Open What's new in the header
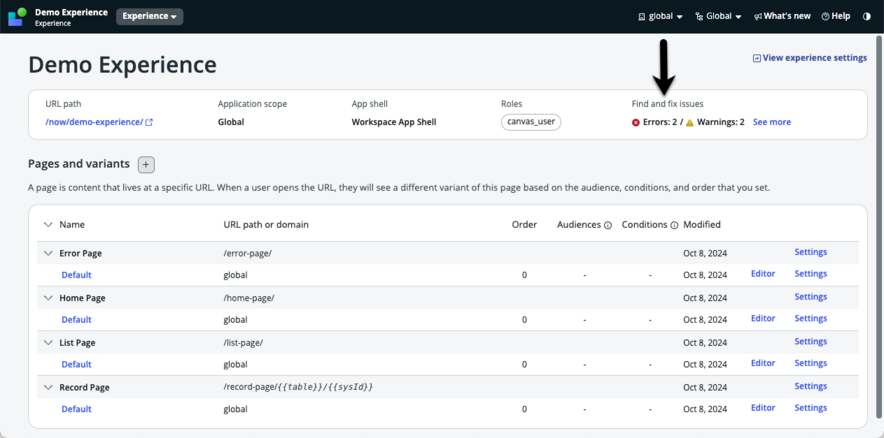The width and height of the screenshot is (884, 438). click(x=782, y=16)
